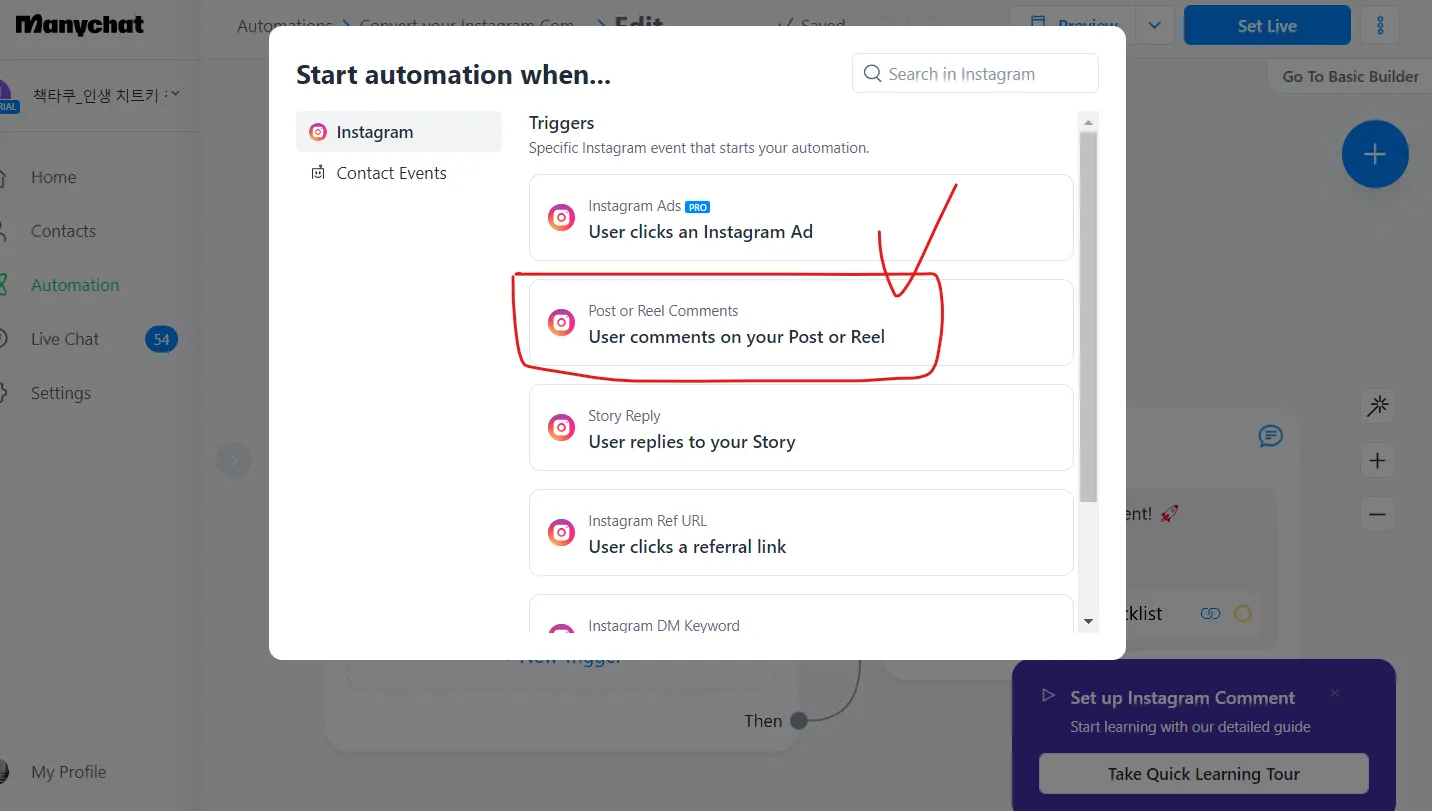This screenshot has height=811, width=1432.
Task: Open Automation in the left navigation
Action: click(x=75, y=285)
